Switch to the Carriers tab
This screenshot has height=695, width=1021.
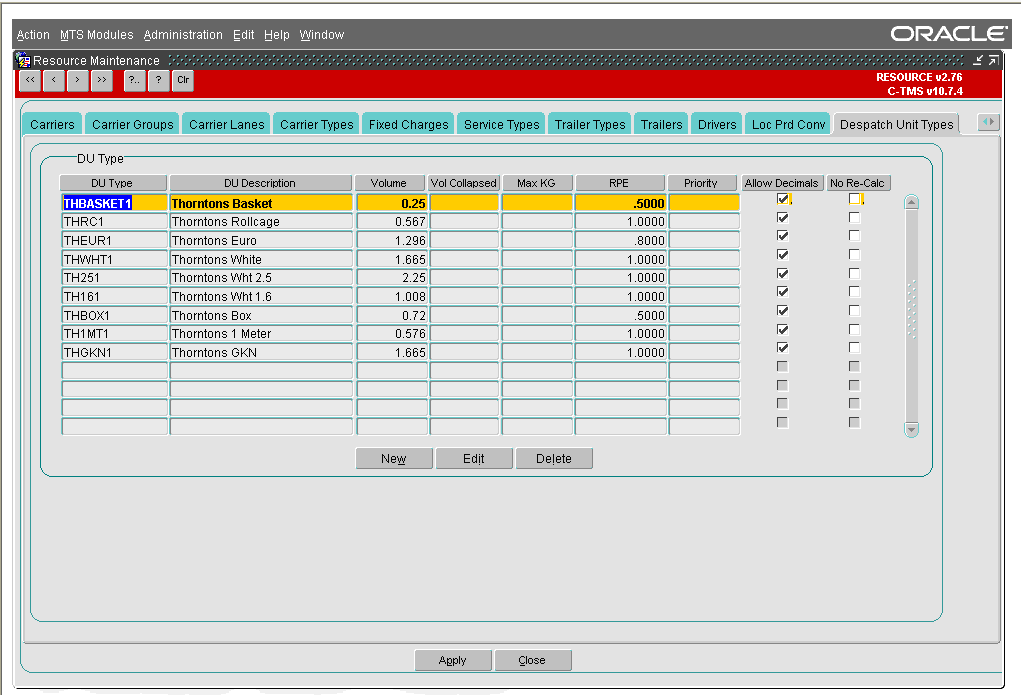point(52,124)
